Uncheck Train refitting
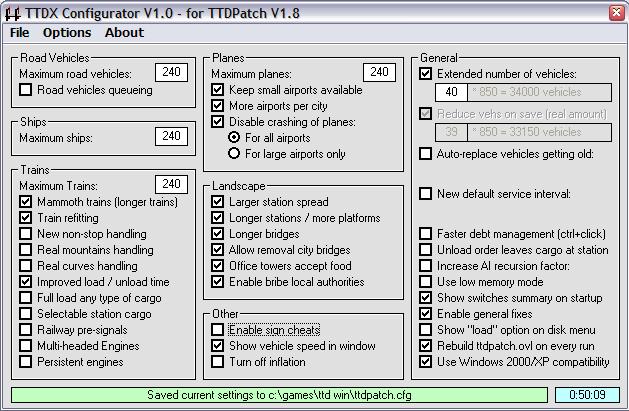Viewport: 629px width, 411px height. click(x=26, y=217)
